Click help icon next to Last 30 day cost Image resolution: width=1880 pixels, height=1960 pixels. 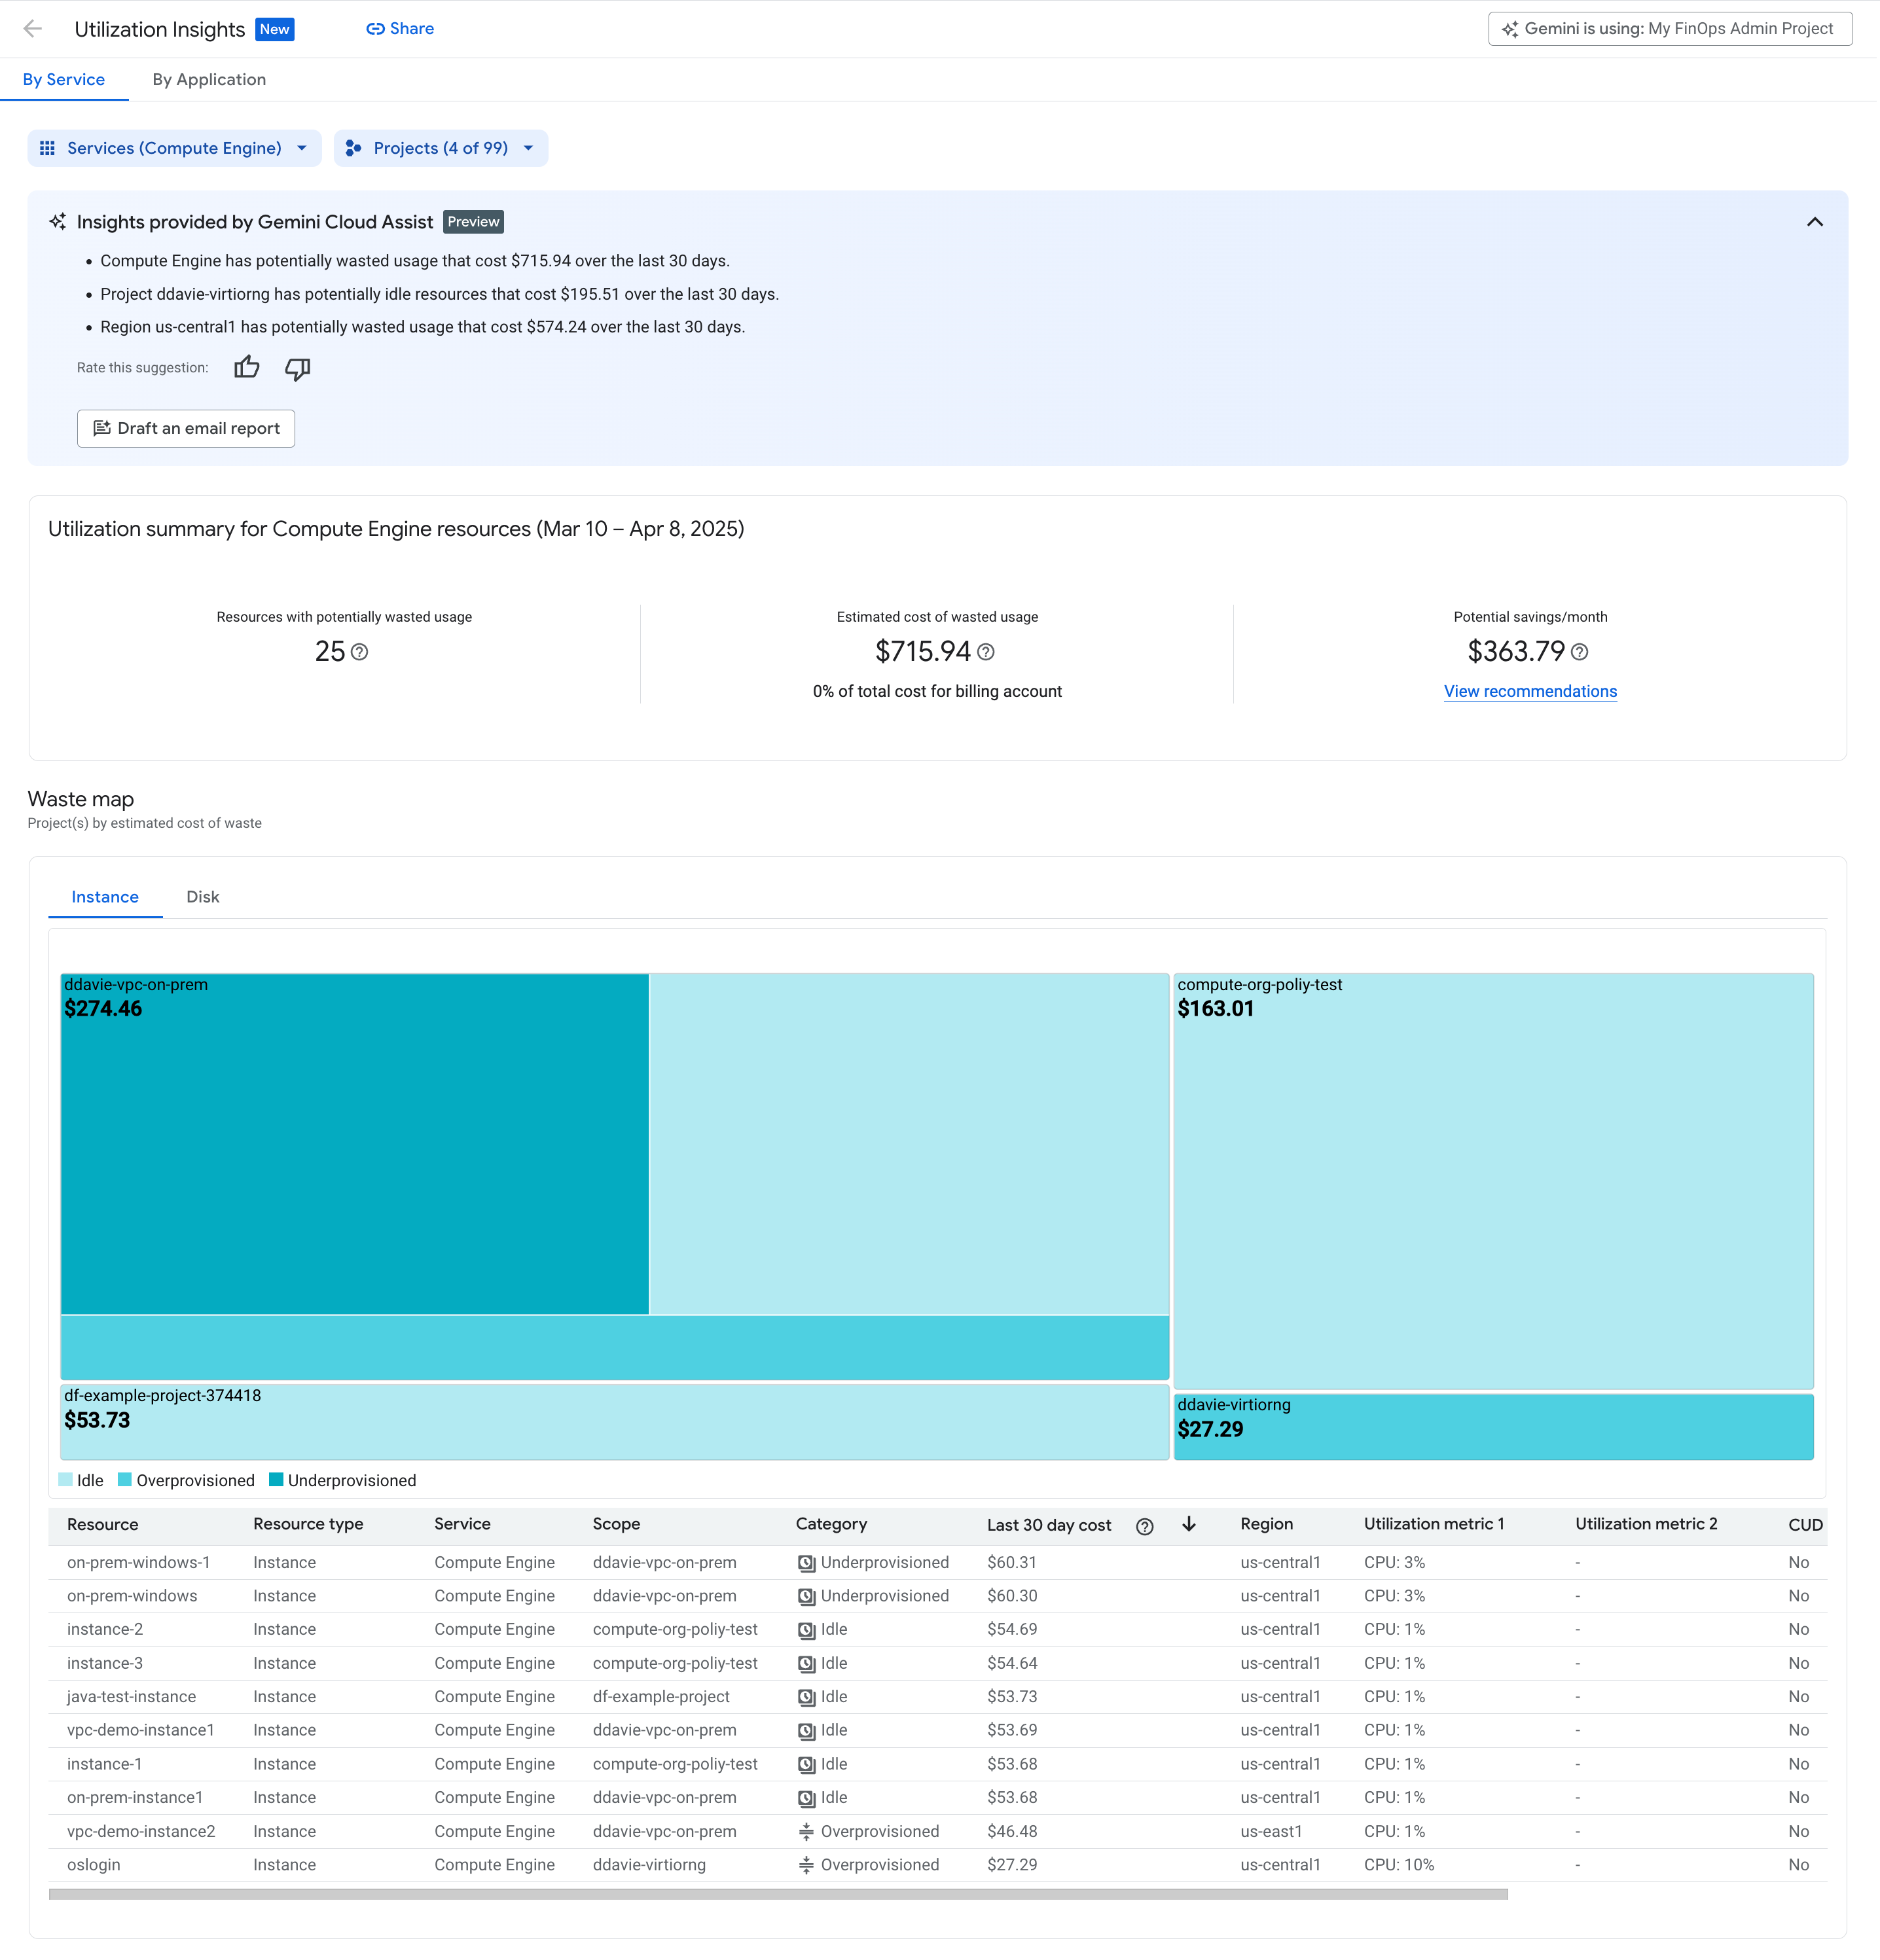(x=1144, y=1526)
